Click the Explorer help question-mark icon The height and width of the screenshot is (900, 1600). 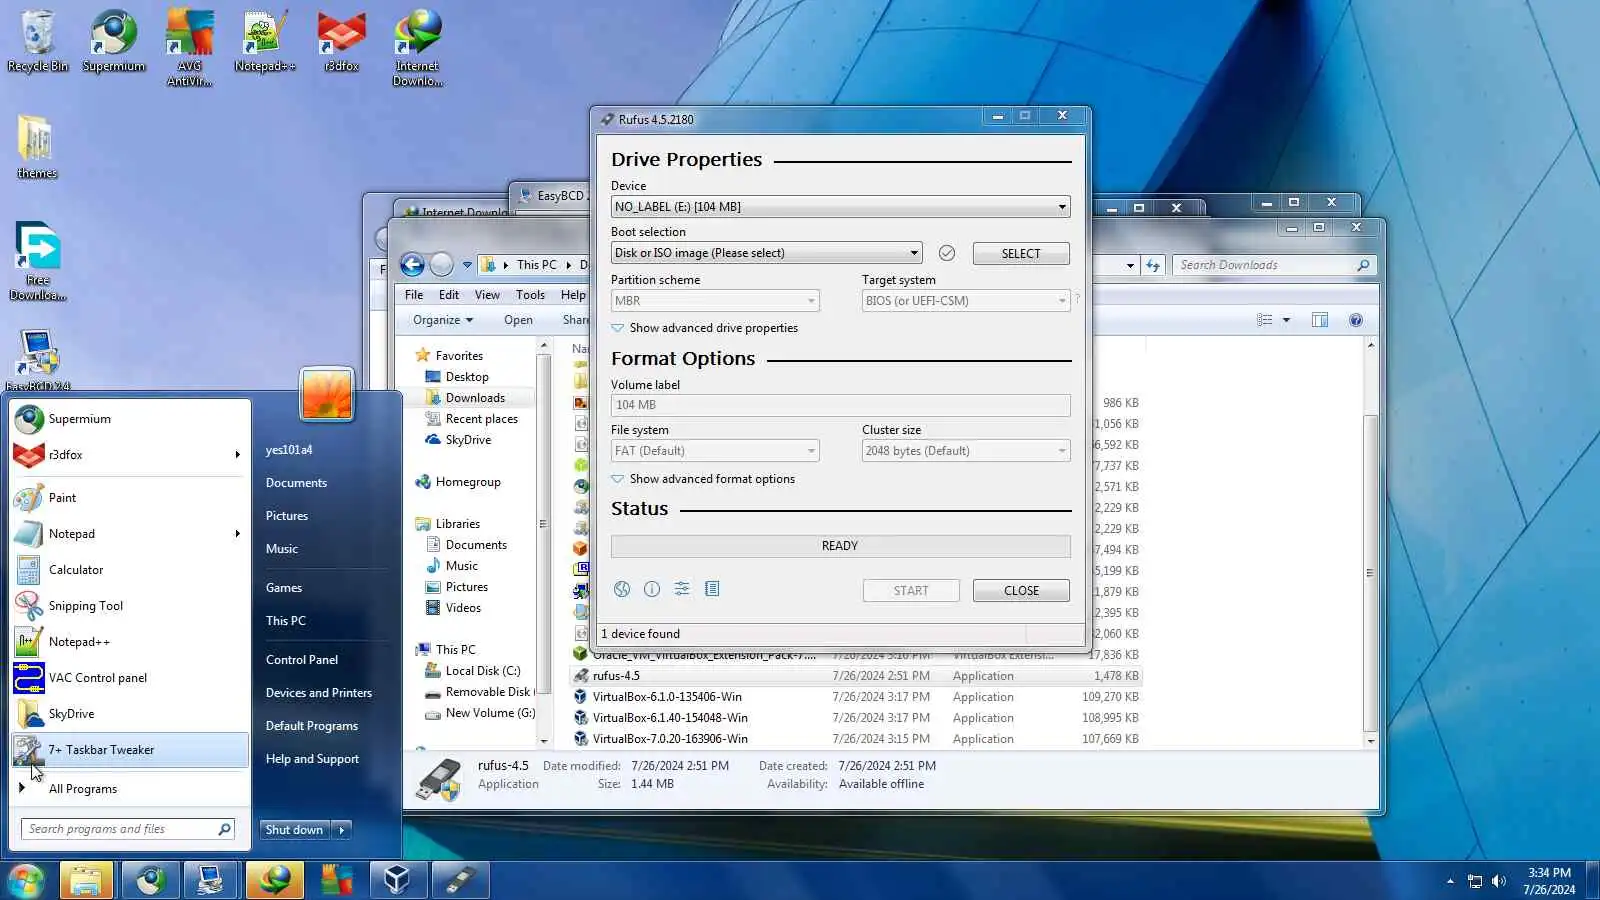click(1356, 320)
